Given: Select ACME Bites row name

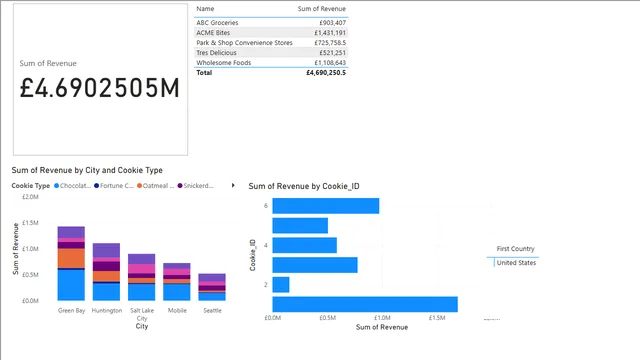Looking at the screenshot, I should tap(213, 33).
